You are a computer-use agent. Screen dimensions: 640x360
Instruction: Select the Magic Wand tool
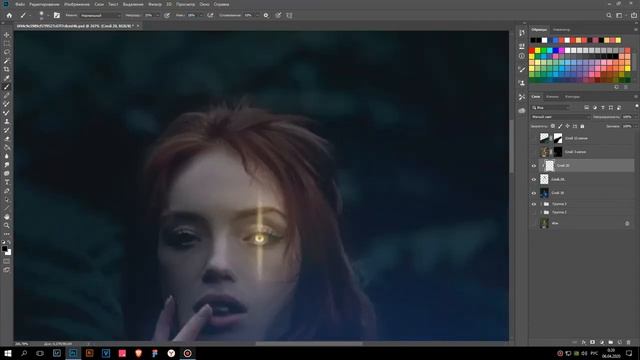tap(7, 61)
